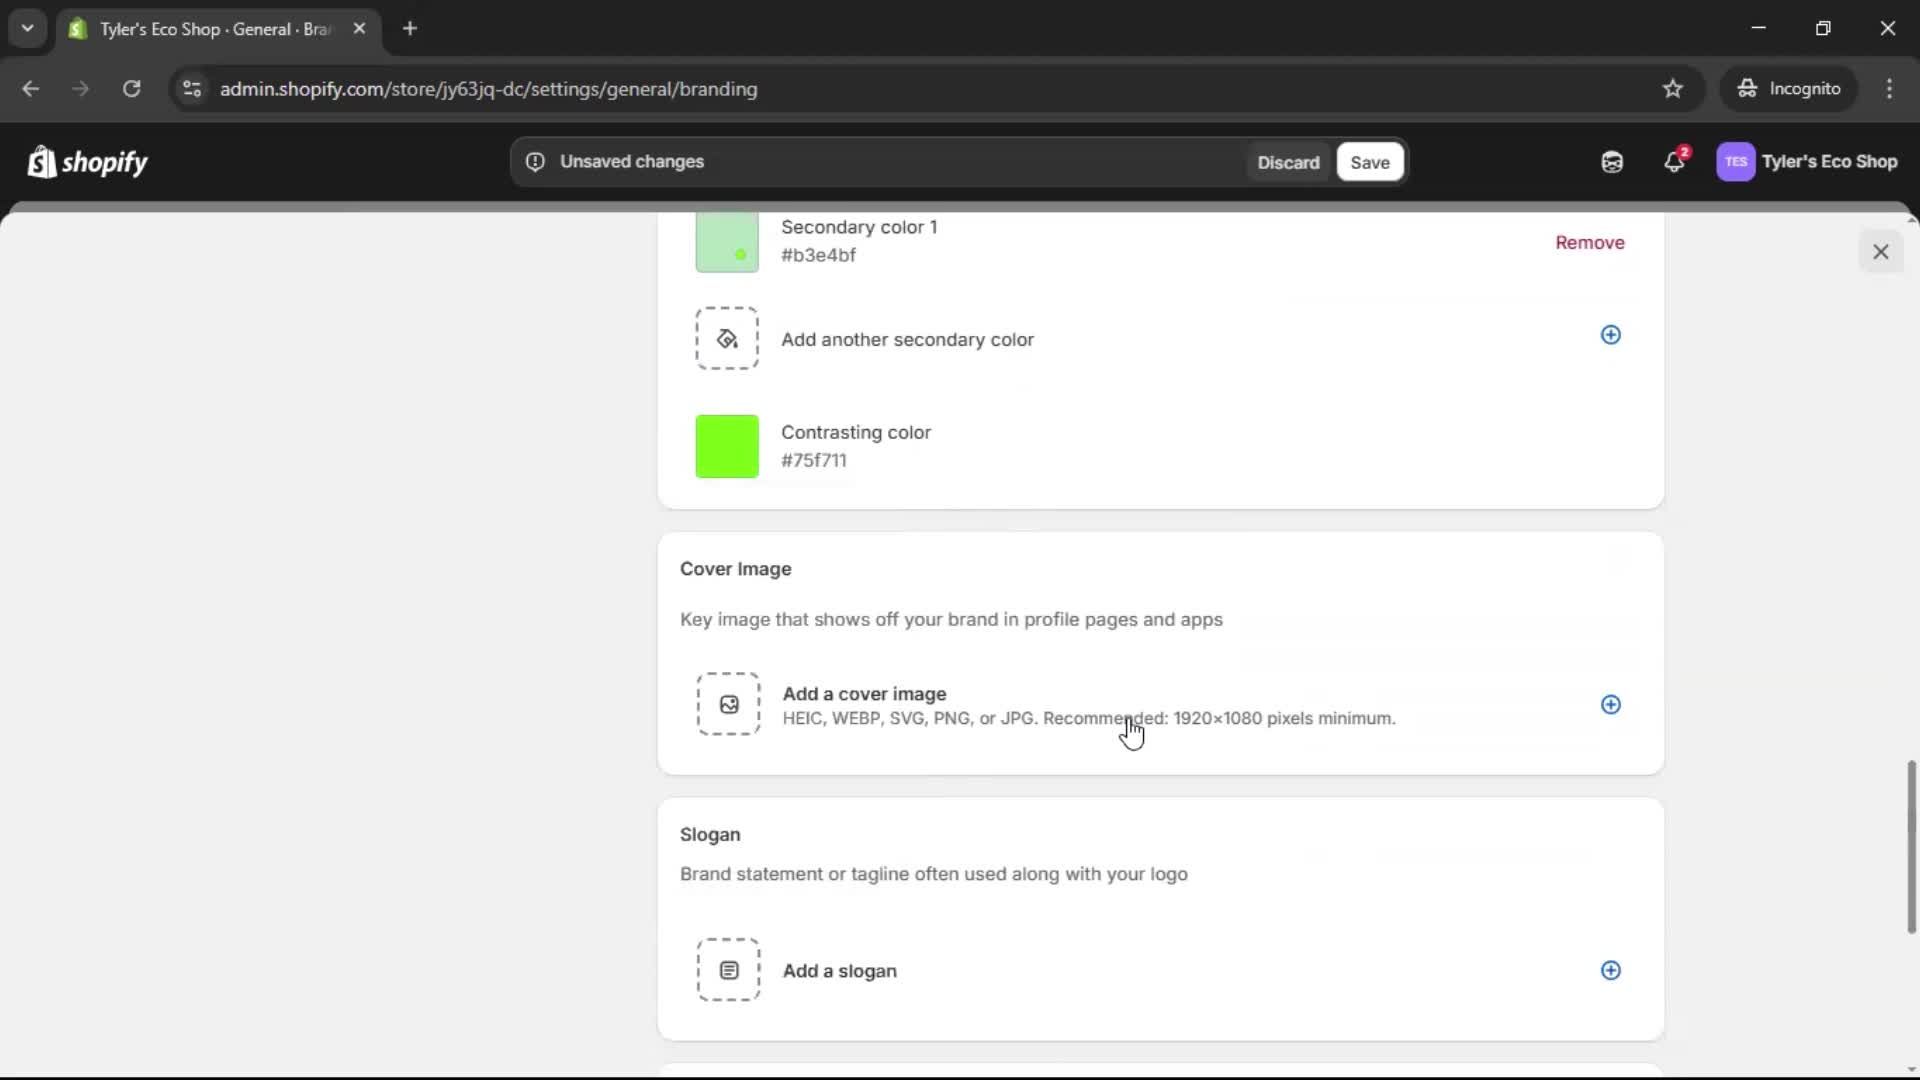Click the Add a cover image upload icon
The height and width of the screenshot is (1080, 1920).
point(728,704)
